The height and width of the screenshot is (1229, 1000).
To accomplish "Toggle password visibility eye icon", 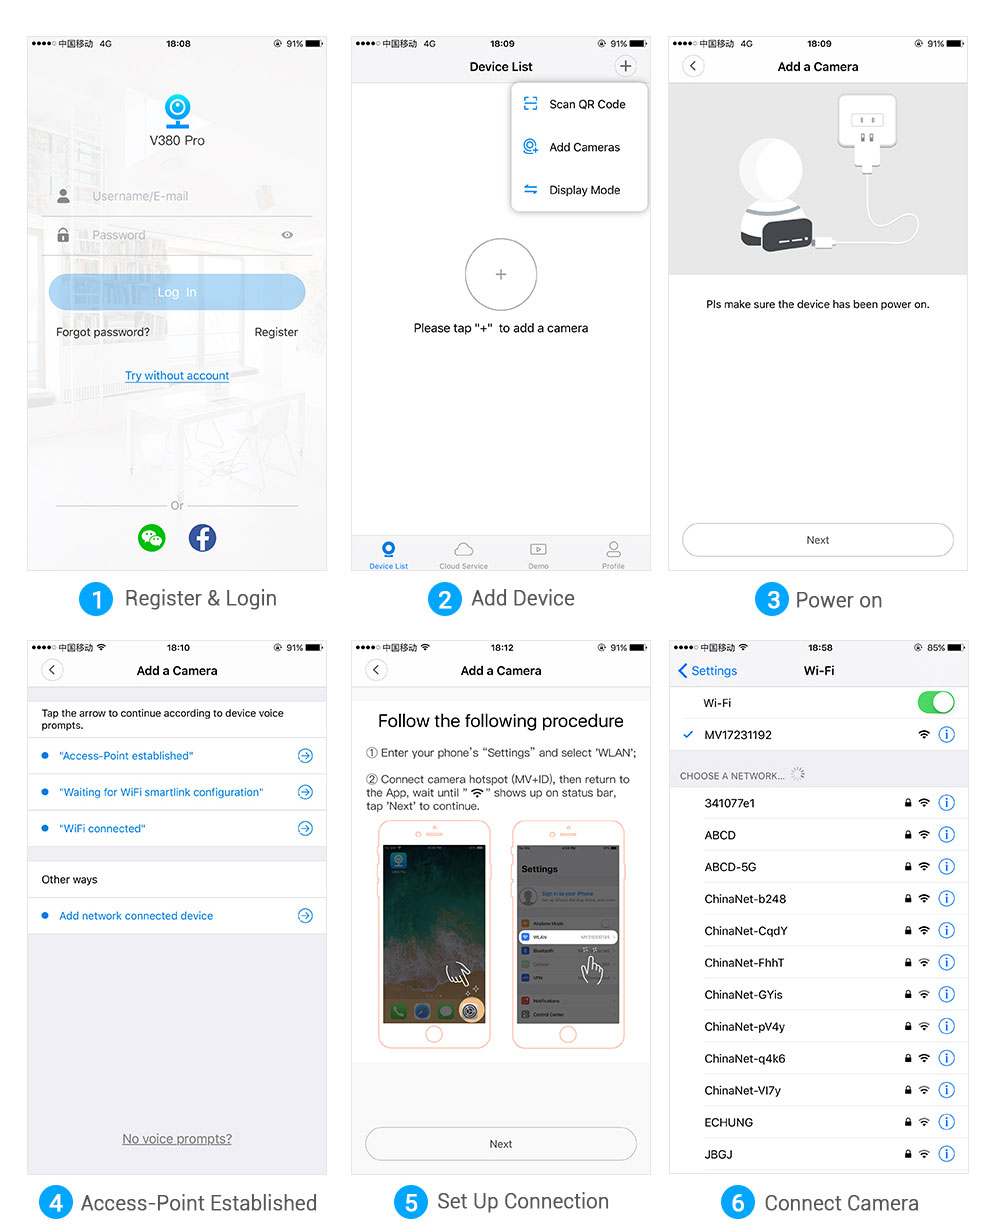I will (287, 235).
